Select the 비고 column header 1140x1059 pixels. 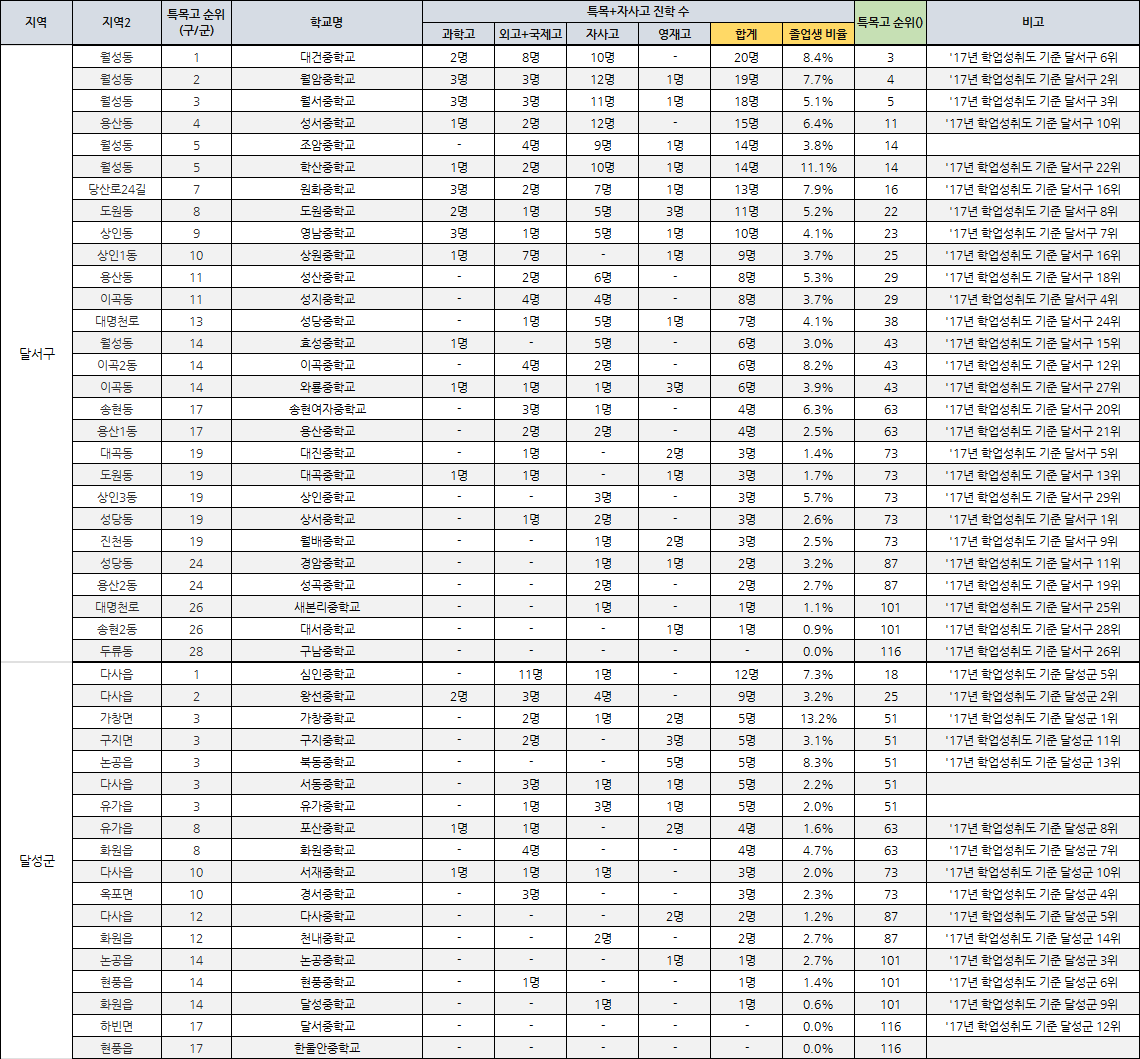click(x=1032, y=23)
